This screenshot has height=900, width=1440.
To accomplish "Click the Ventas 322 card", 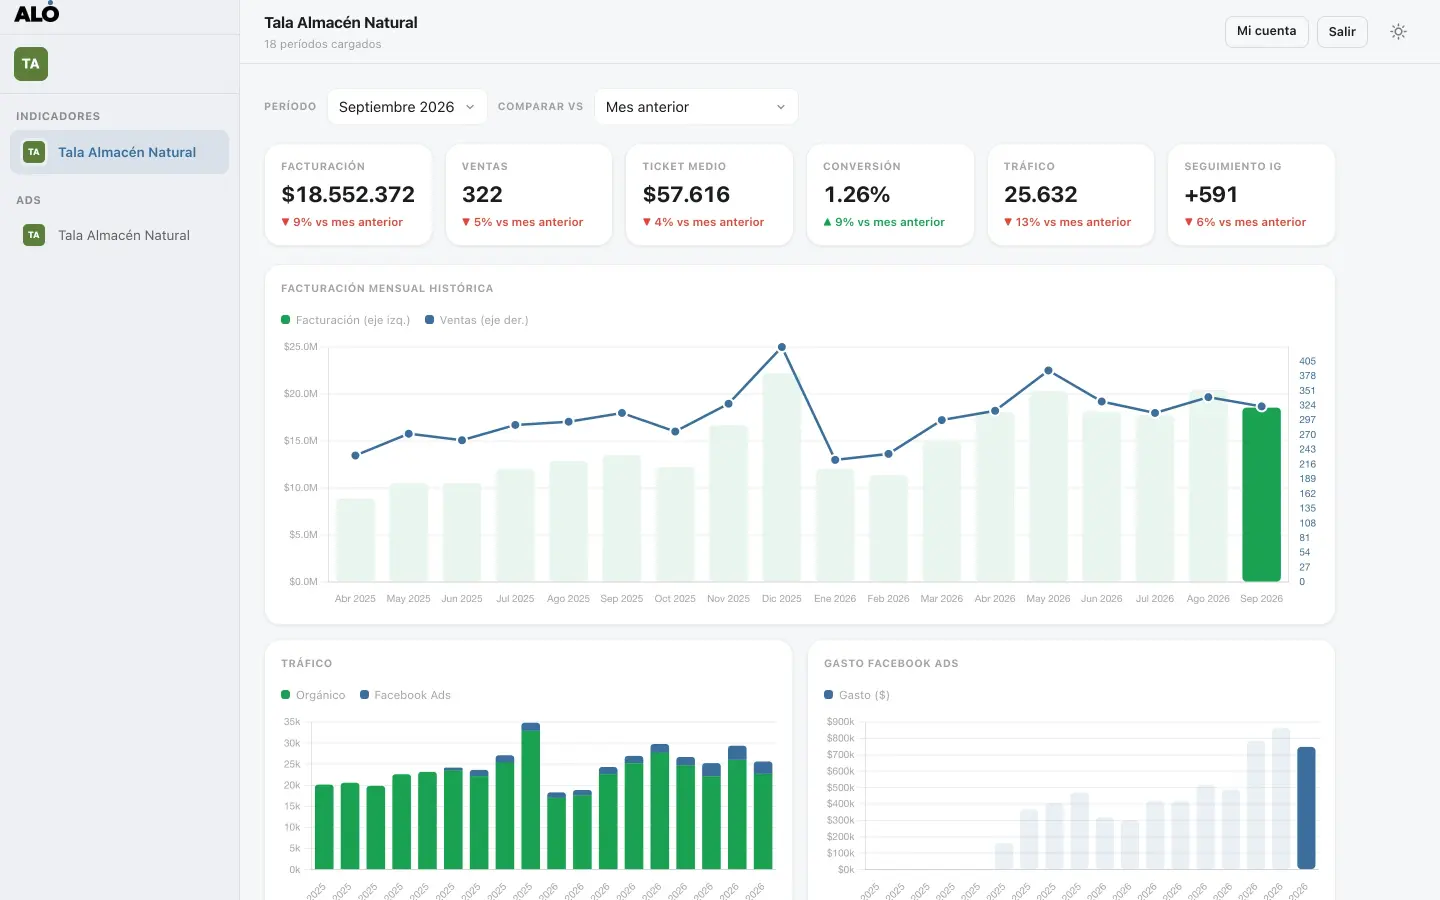I will point(529,195).
